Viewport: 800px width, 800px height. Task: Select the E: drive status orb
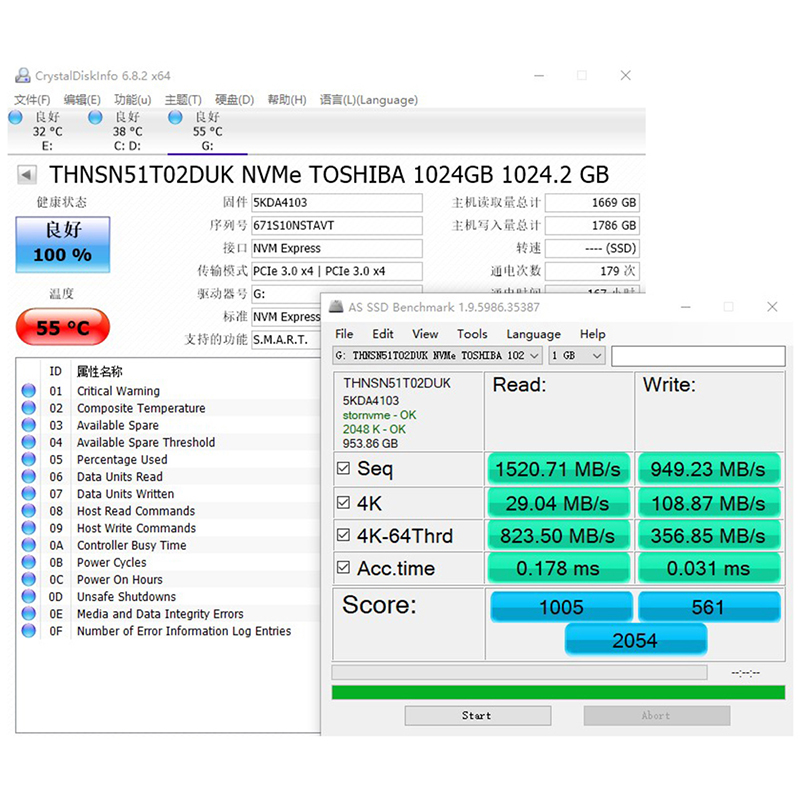[x=15, y=118]
